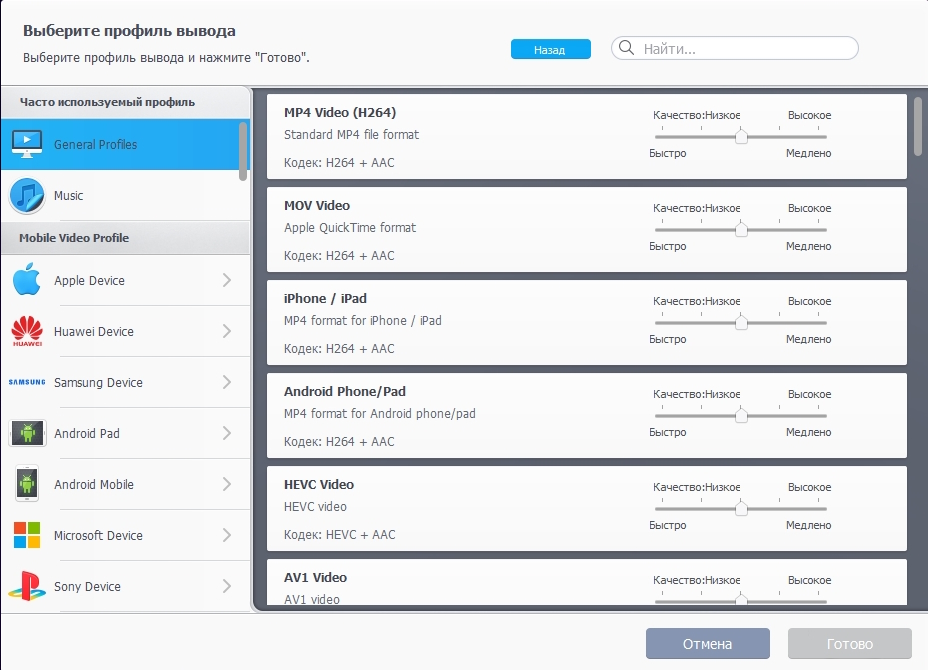Click the magnifier search icon
The width and height of the screenshot is (928, 670).
pyautogui.click(x=626, y=48)
